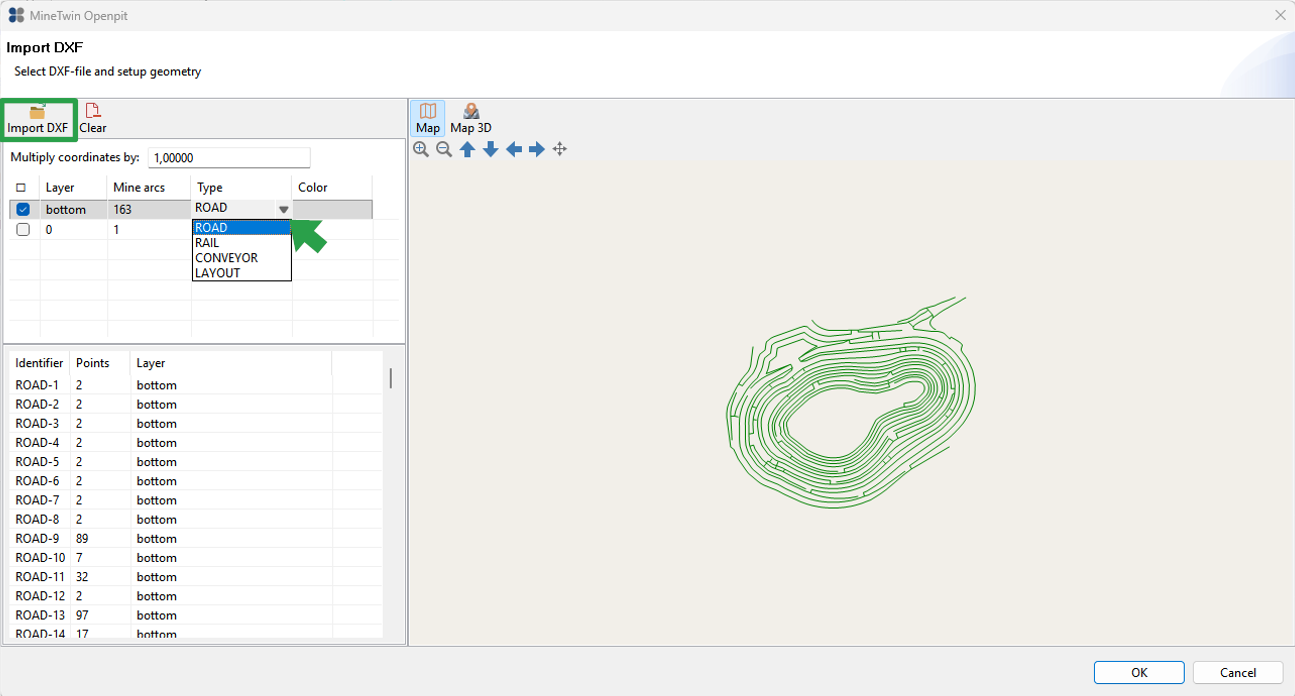1295x696 pixels.
Task: Choose CONVEYOR in the type list
Action: (242, 258)
